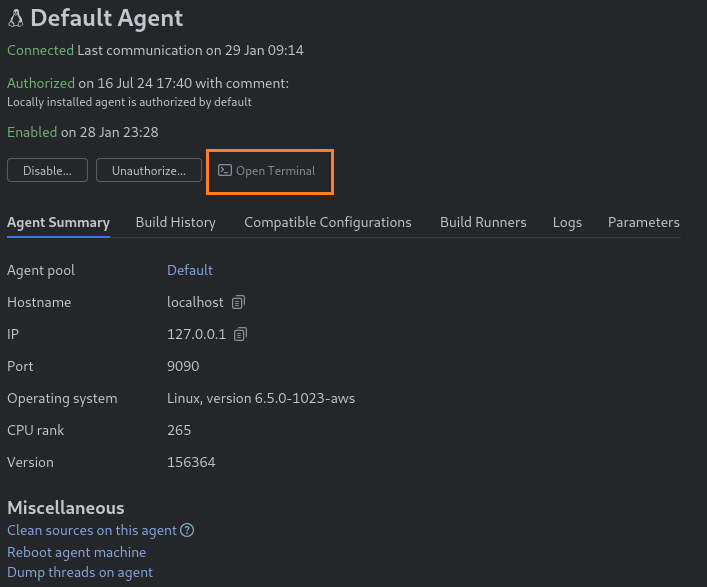The image size is (707, 587).
Task: Open help icon next to Clean sources
Action: point(187,530)
